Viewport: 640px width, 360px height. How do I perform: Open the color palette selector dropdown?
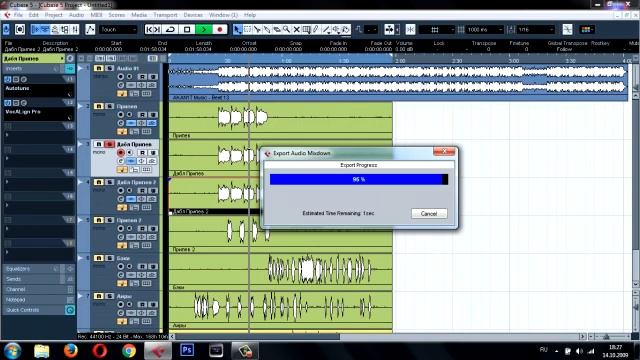pos(587,29)
